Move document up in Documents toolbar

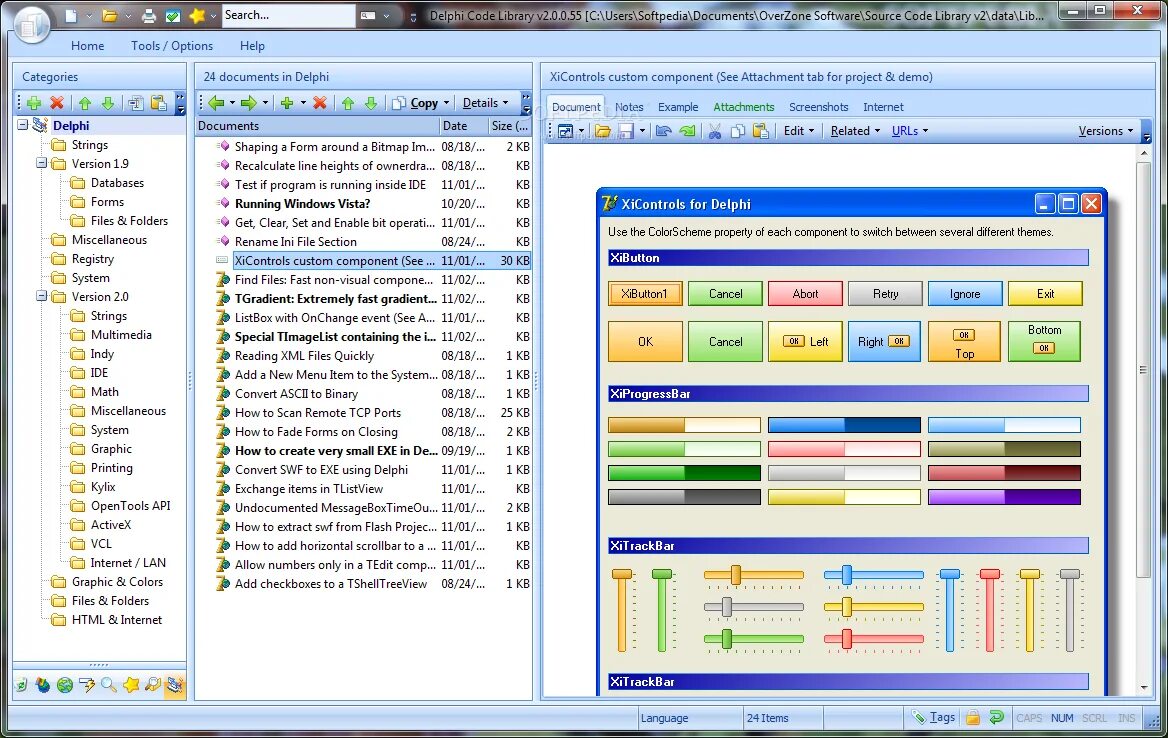(x=348, y=103)
